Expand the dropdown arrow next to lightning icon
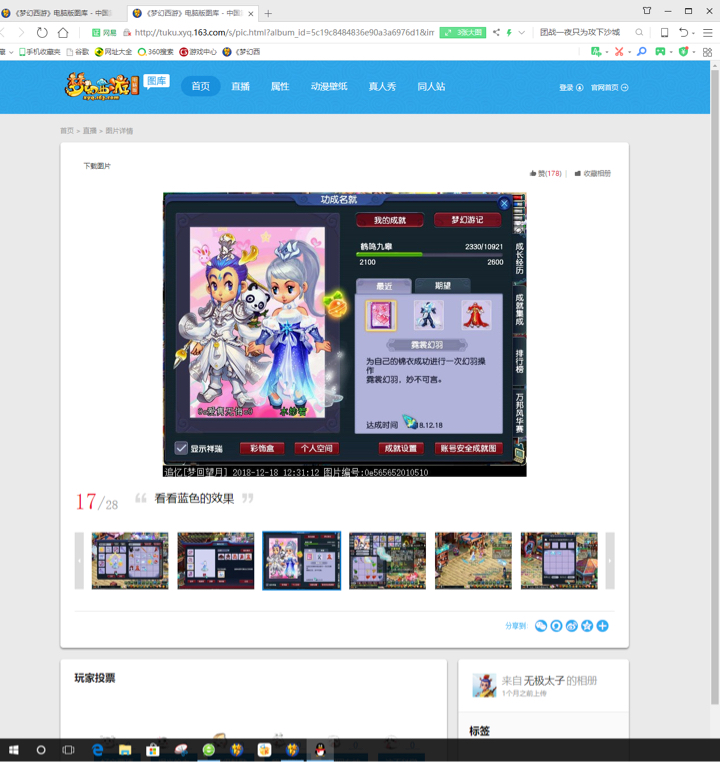 point(522,33)
